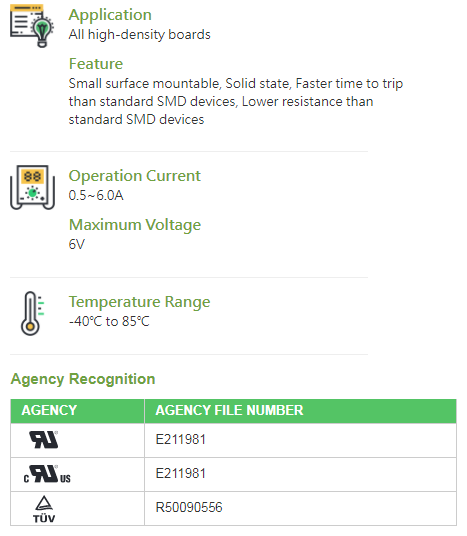Click the Operation Current heading
467x536 pixels.
coord(135,176)
